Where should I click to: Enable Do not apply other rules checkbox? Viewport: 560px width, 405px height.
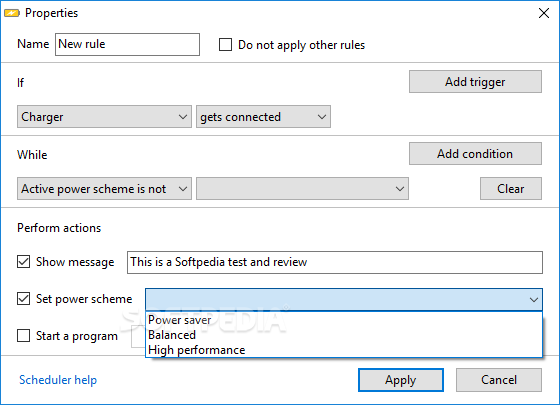click(x=225, y=45)
